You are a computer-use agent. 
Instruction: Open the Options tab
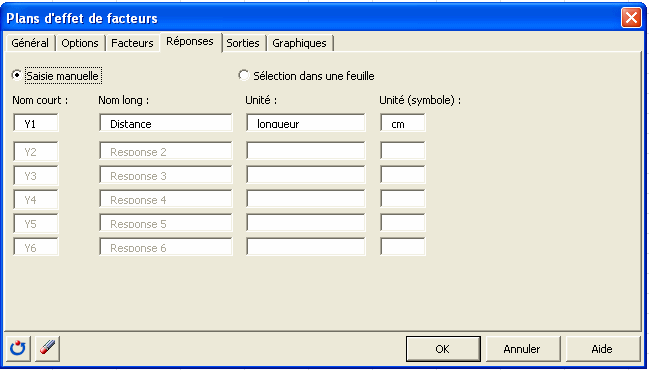[x=80, y=43]
